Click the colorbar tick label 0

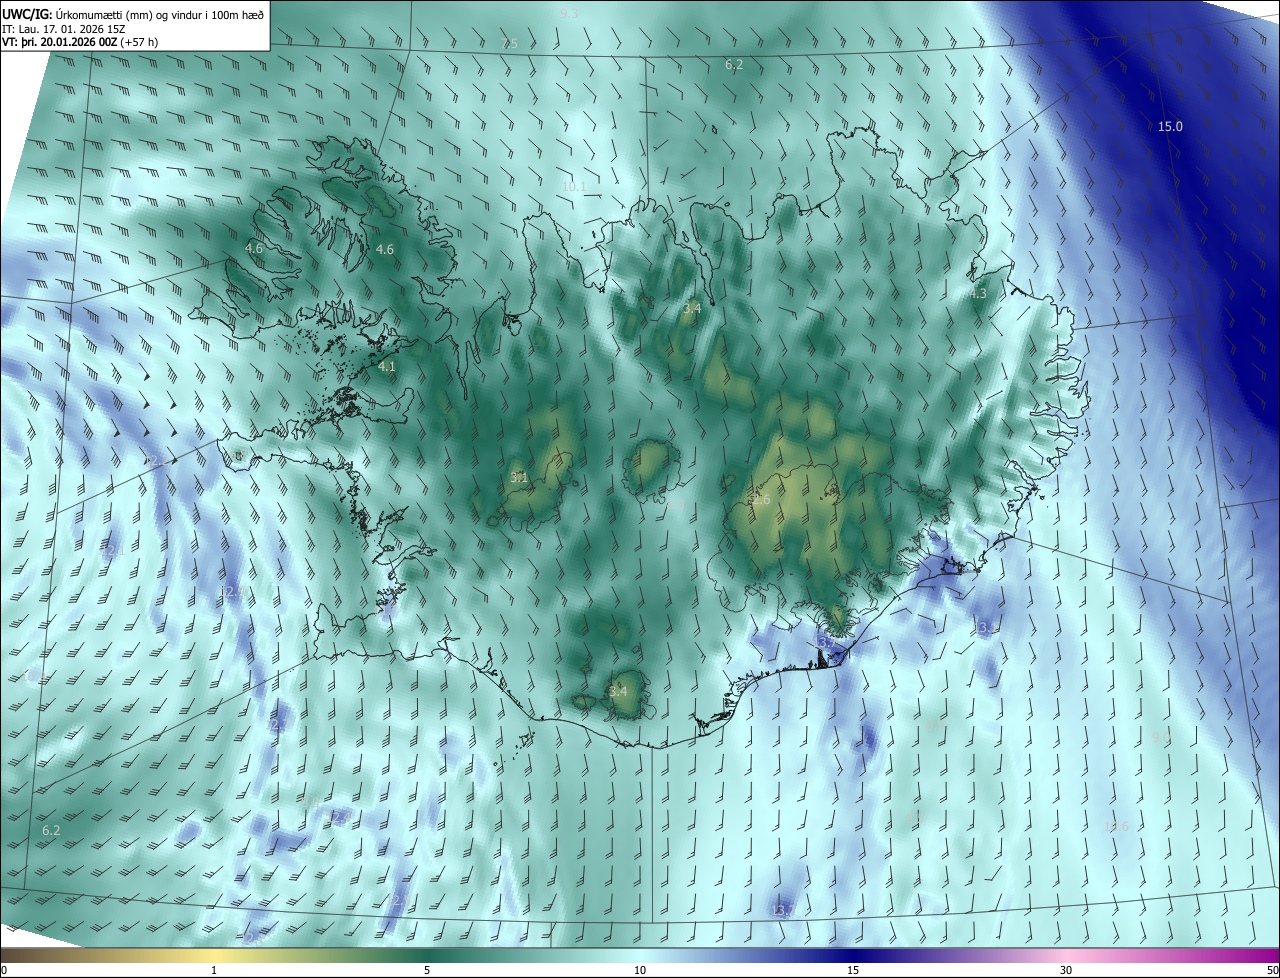[4, 970]
